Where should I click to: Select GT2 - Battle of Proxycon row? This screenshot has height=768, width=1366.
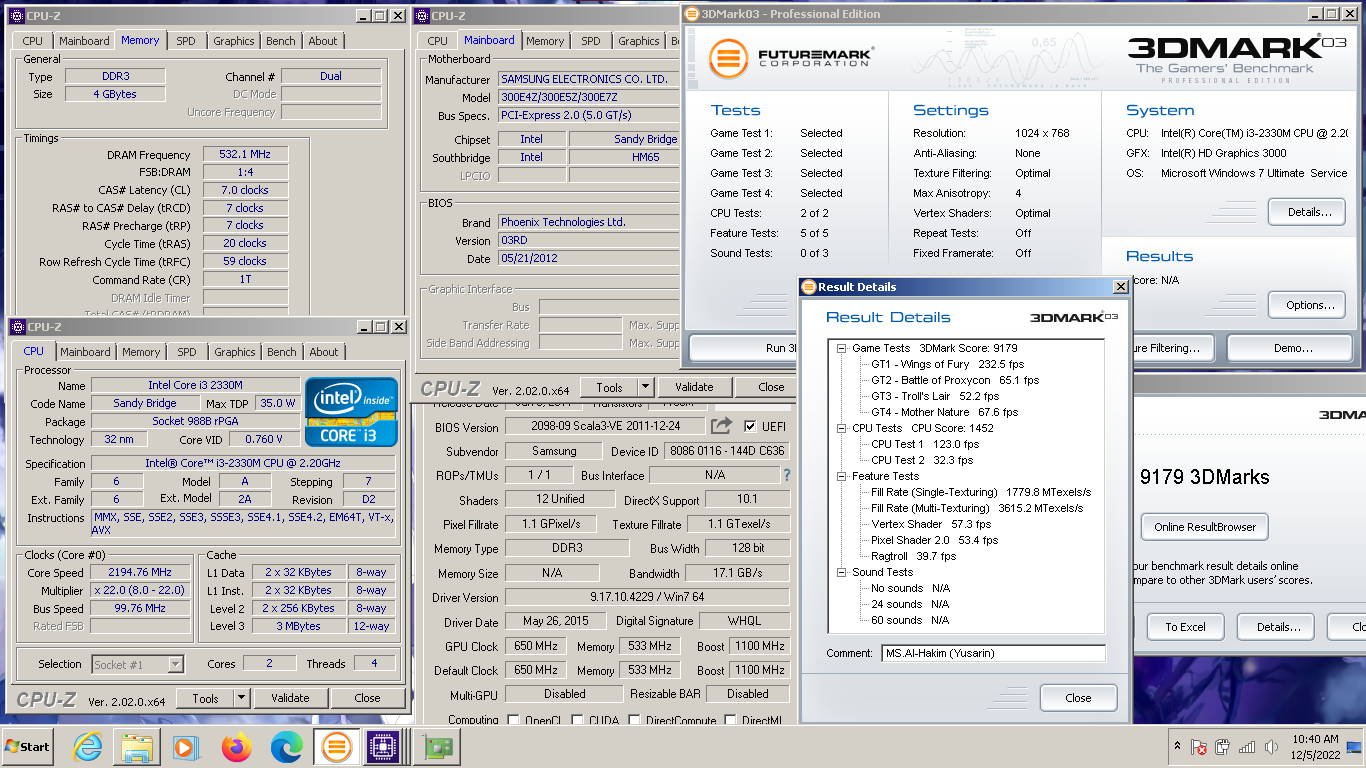tap(955, 380)
